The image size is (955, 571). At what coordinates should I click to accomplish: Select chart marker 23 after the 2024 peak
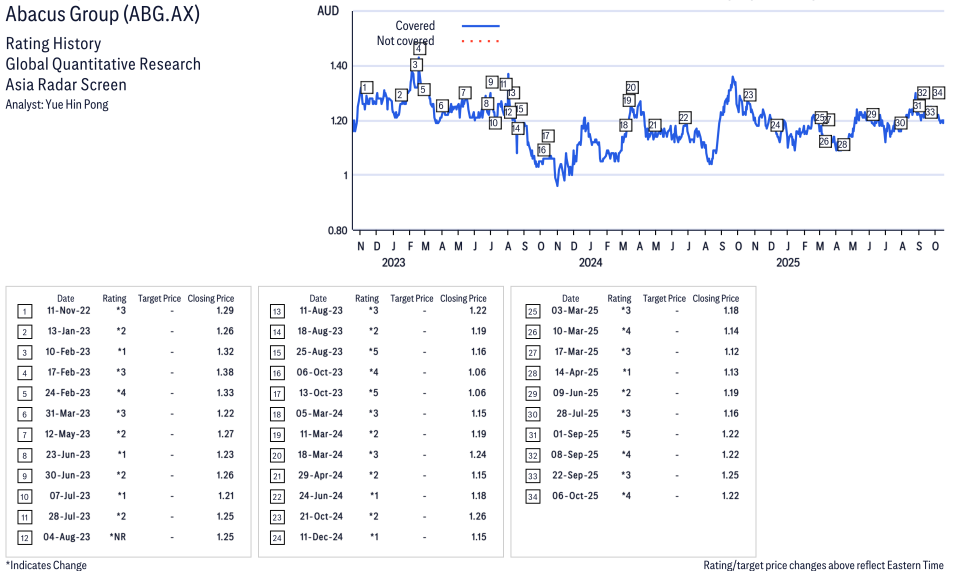749,95
